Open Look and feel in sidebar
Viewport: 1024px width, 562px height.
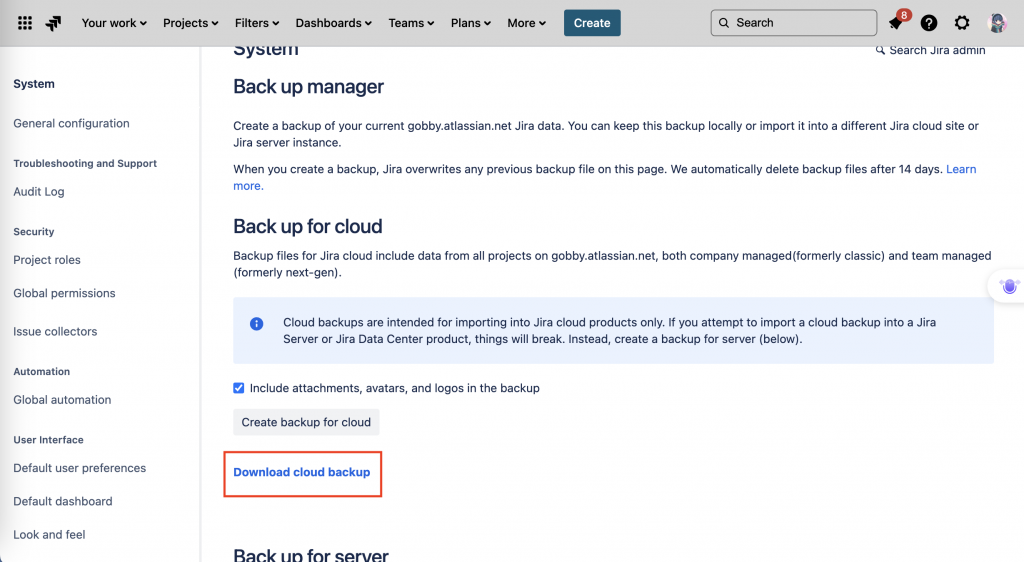[x=49, y=535]
